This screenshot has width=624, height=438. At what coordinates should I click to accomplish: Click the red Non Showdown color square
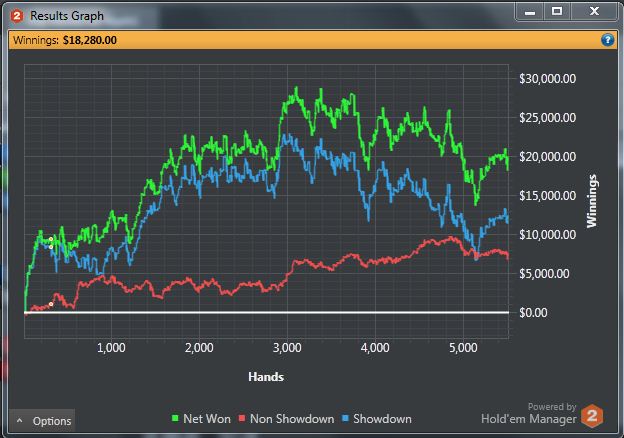(x=242, y=419)
